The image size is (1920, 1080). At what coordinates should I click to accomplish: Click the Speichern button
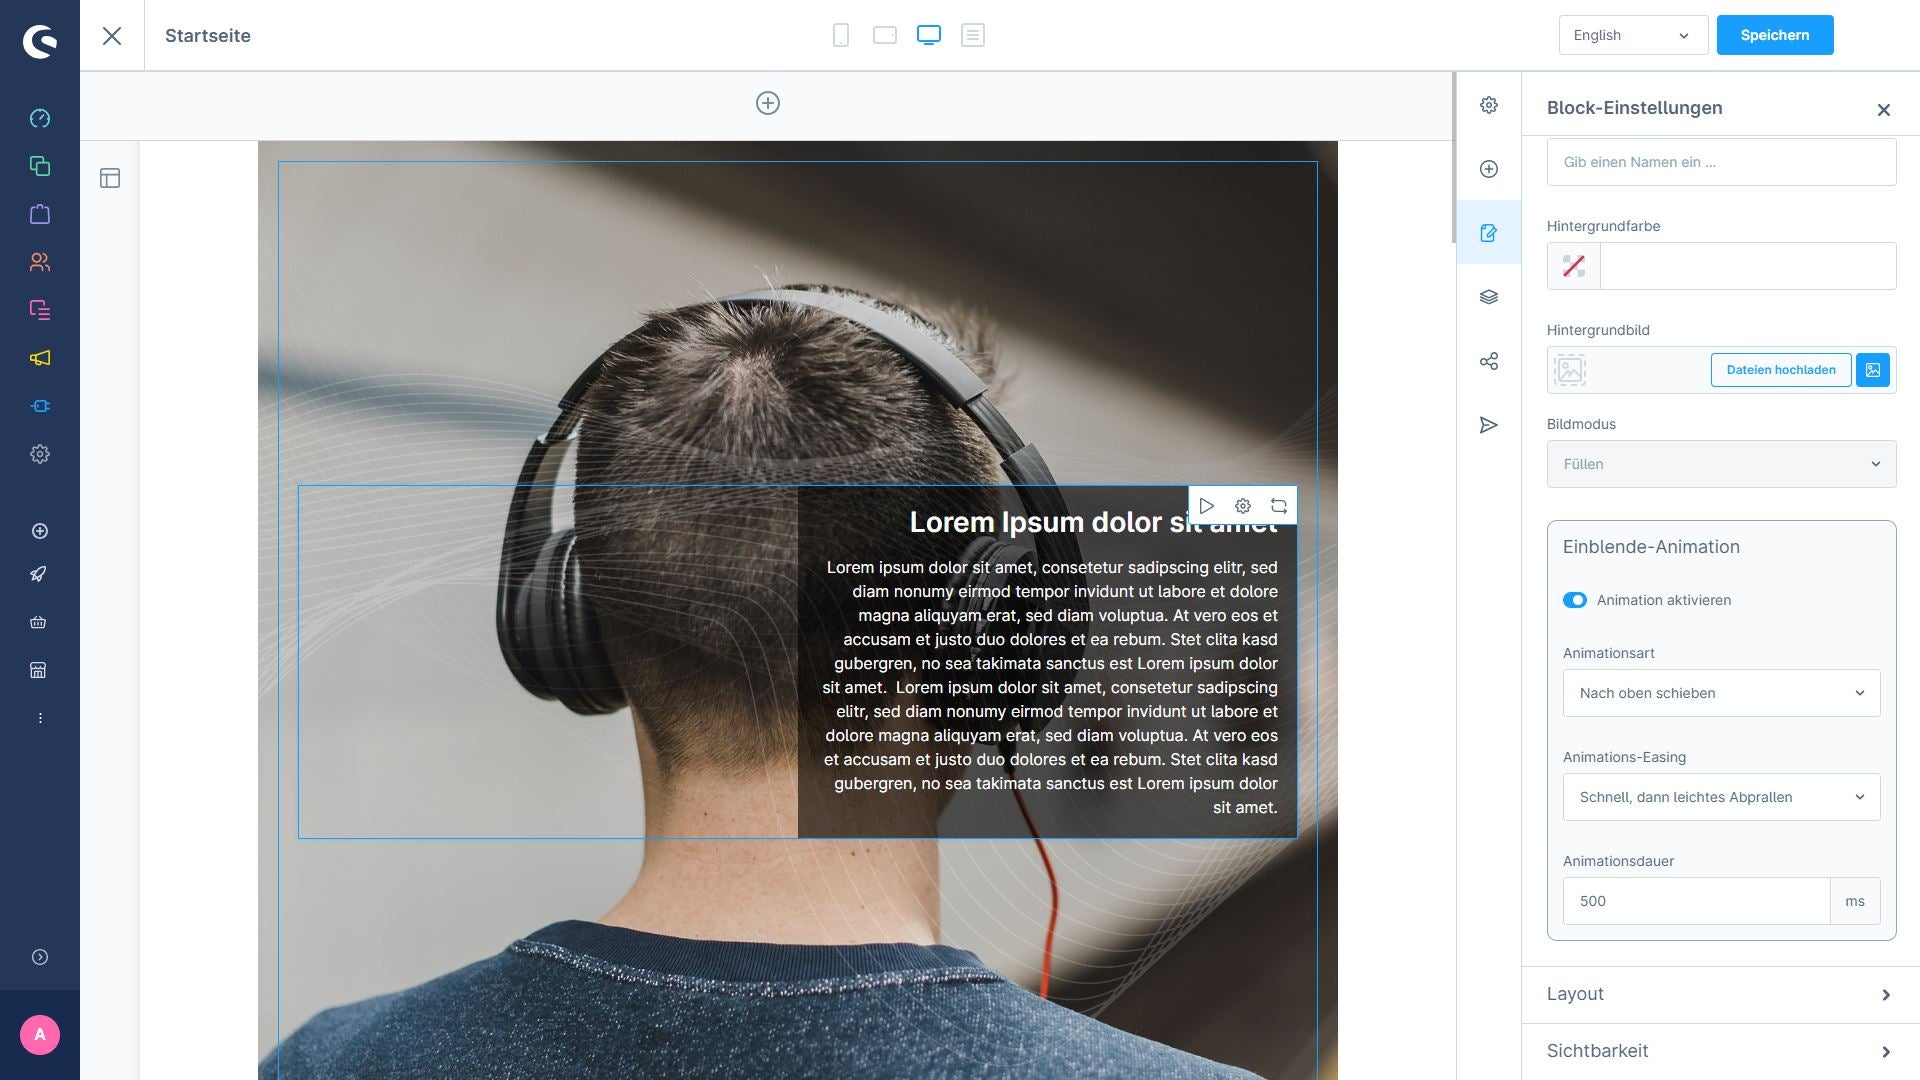(x=1774, y=34)
